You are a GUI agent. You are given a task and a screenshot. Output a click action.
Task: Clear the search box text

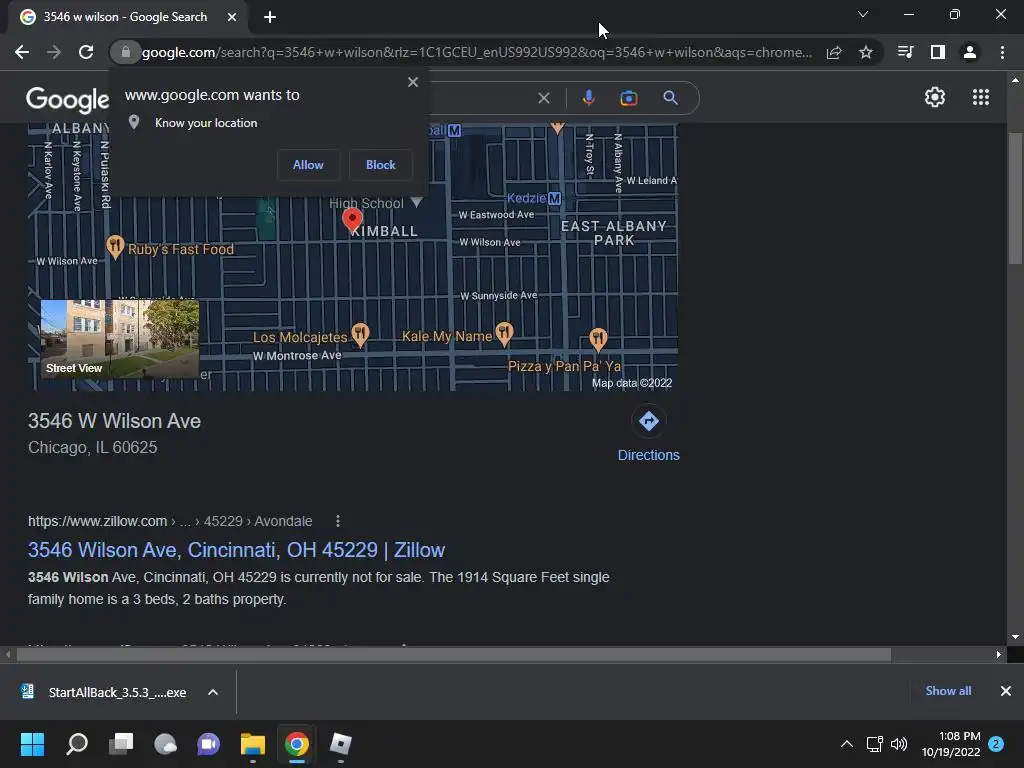pyautogui.click(x=543, y=98)
